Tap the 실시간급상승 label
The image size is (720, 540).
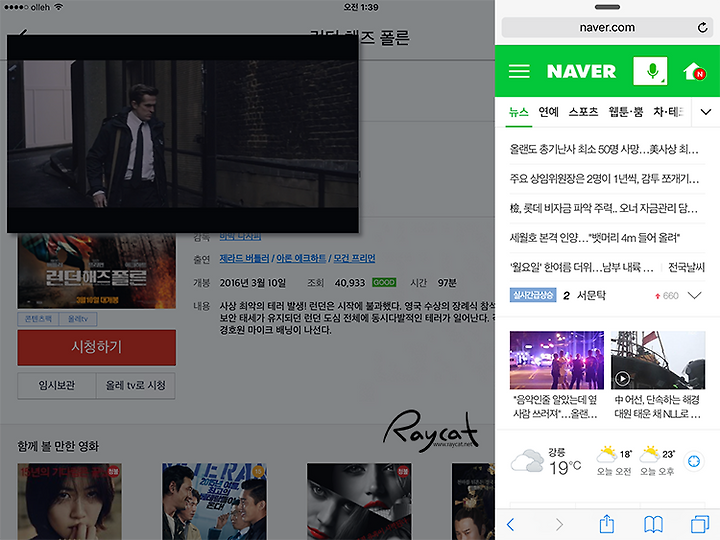[533, 295]
